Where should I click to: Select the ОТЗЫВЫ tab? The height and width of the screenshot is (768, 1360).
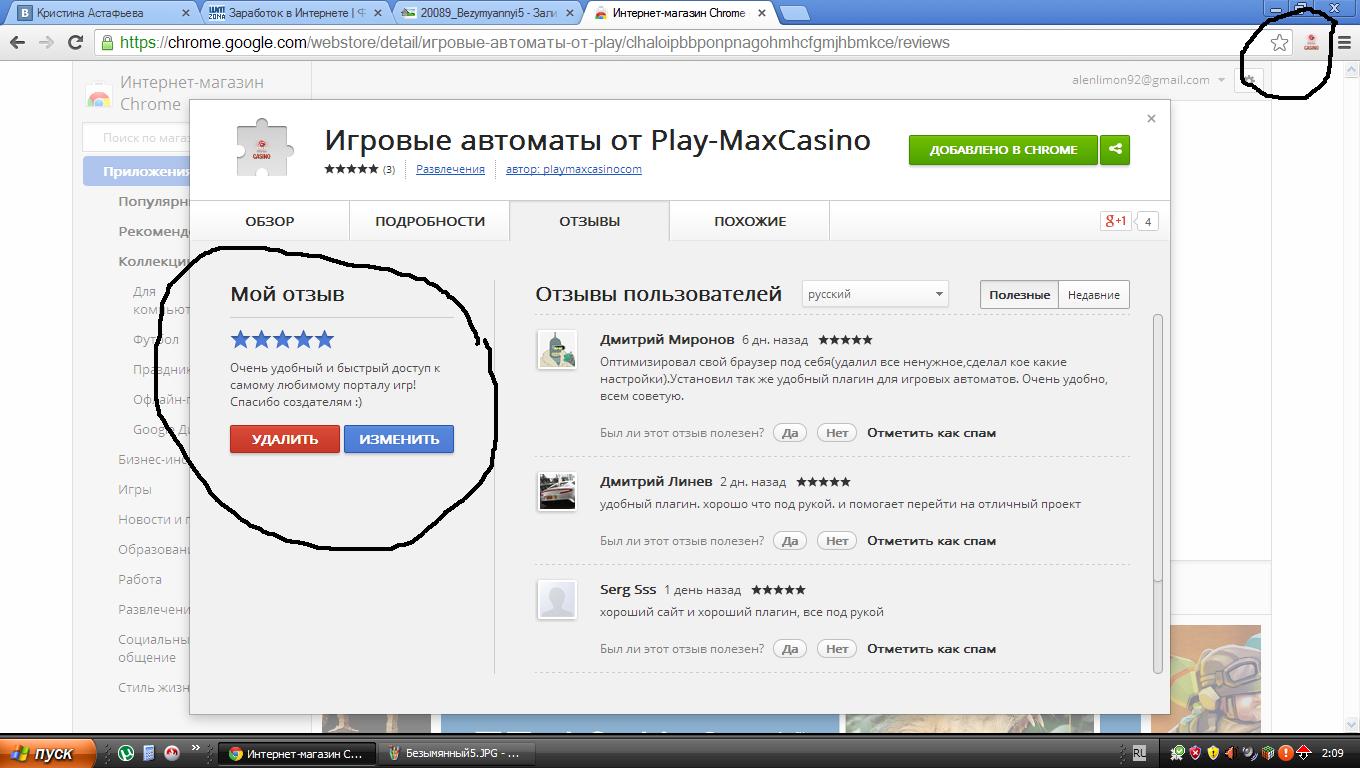589,221
